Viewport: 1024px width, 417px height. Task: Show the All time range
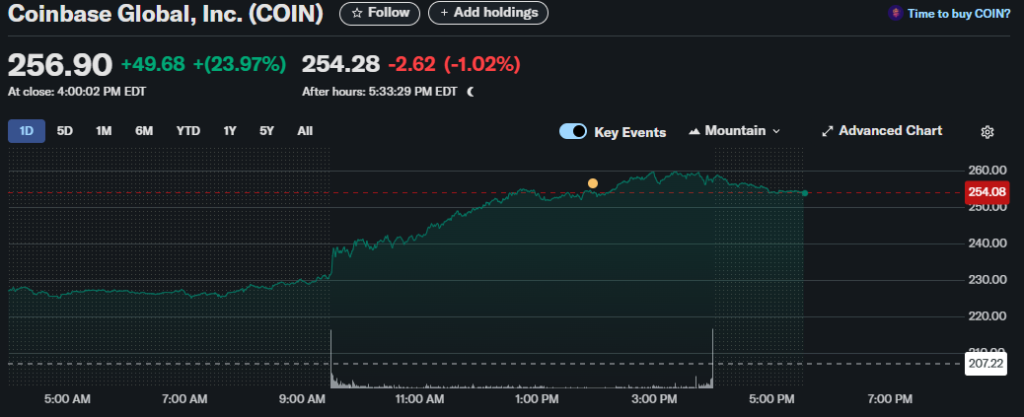(x=305, y=131)
